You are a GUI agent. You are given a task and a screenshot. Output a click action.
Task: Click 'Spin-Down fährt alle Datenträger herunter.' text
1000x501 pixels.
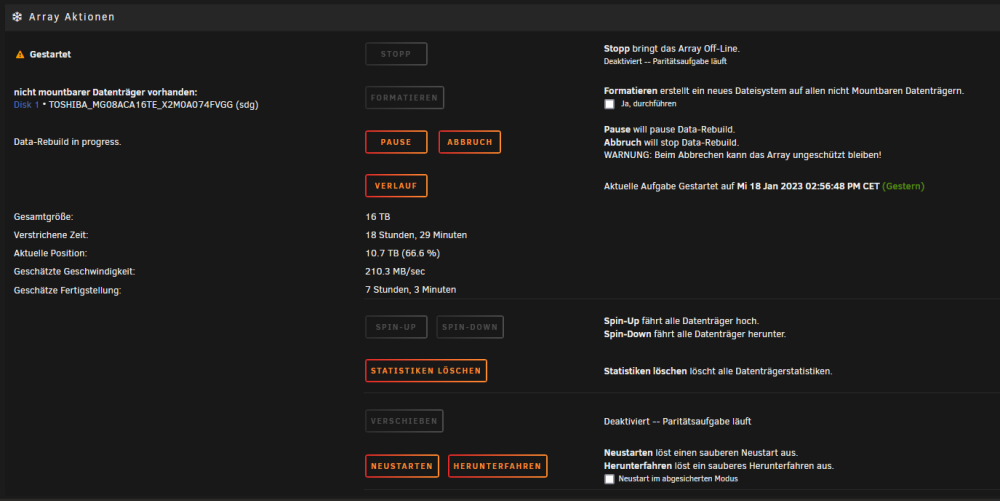[695, 334]
